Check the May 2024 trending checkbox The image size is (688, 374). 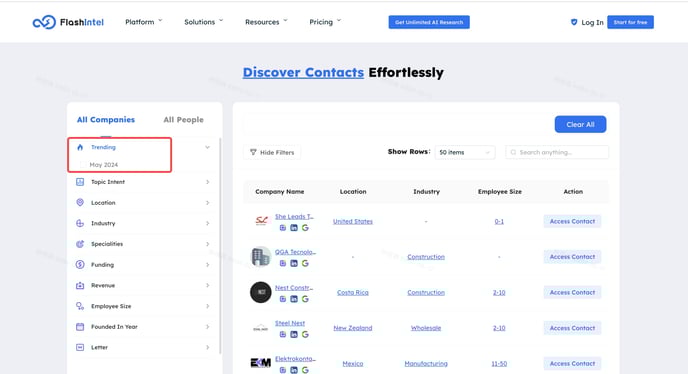[83, 165]
